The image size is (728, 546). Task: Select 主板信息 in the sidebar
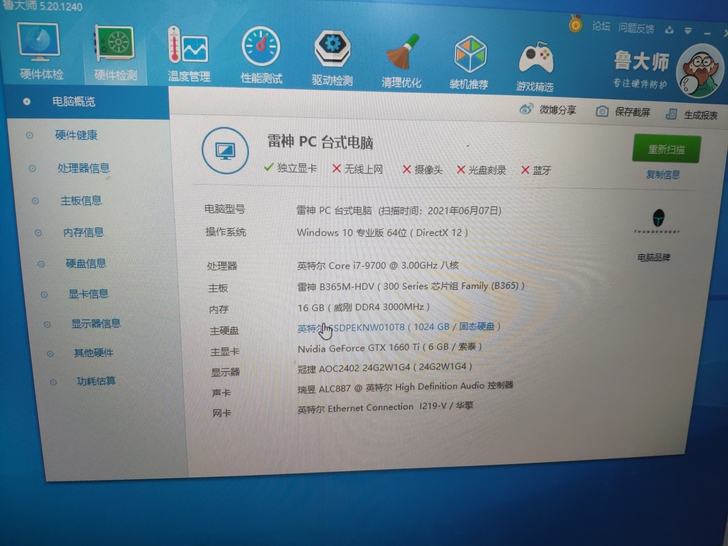coord(81,201)
